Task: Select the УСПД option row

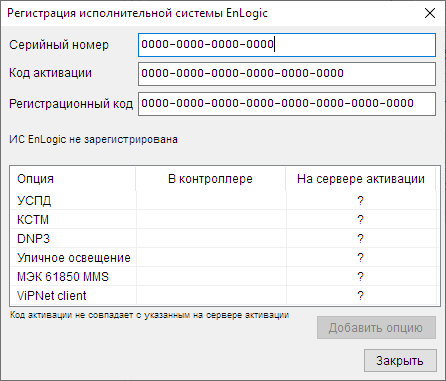Action: [224, 201]
